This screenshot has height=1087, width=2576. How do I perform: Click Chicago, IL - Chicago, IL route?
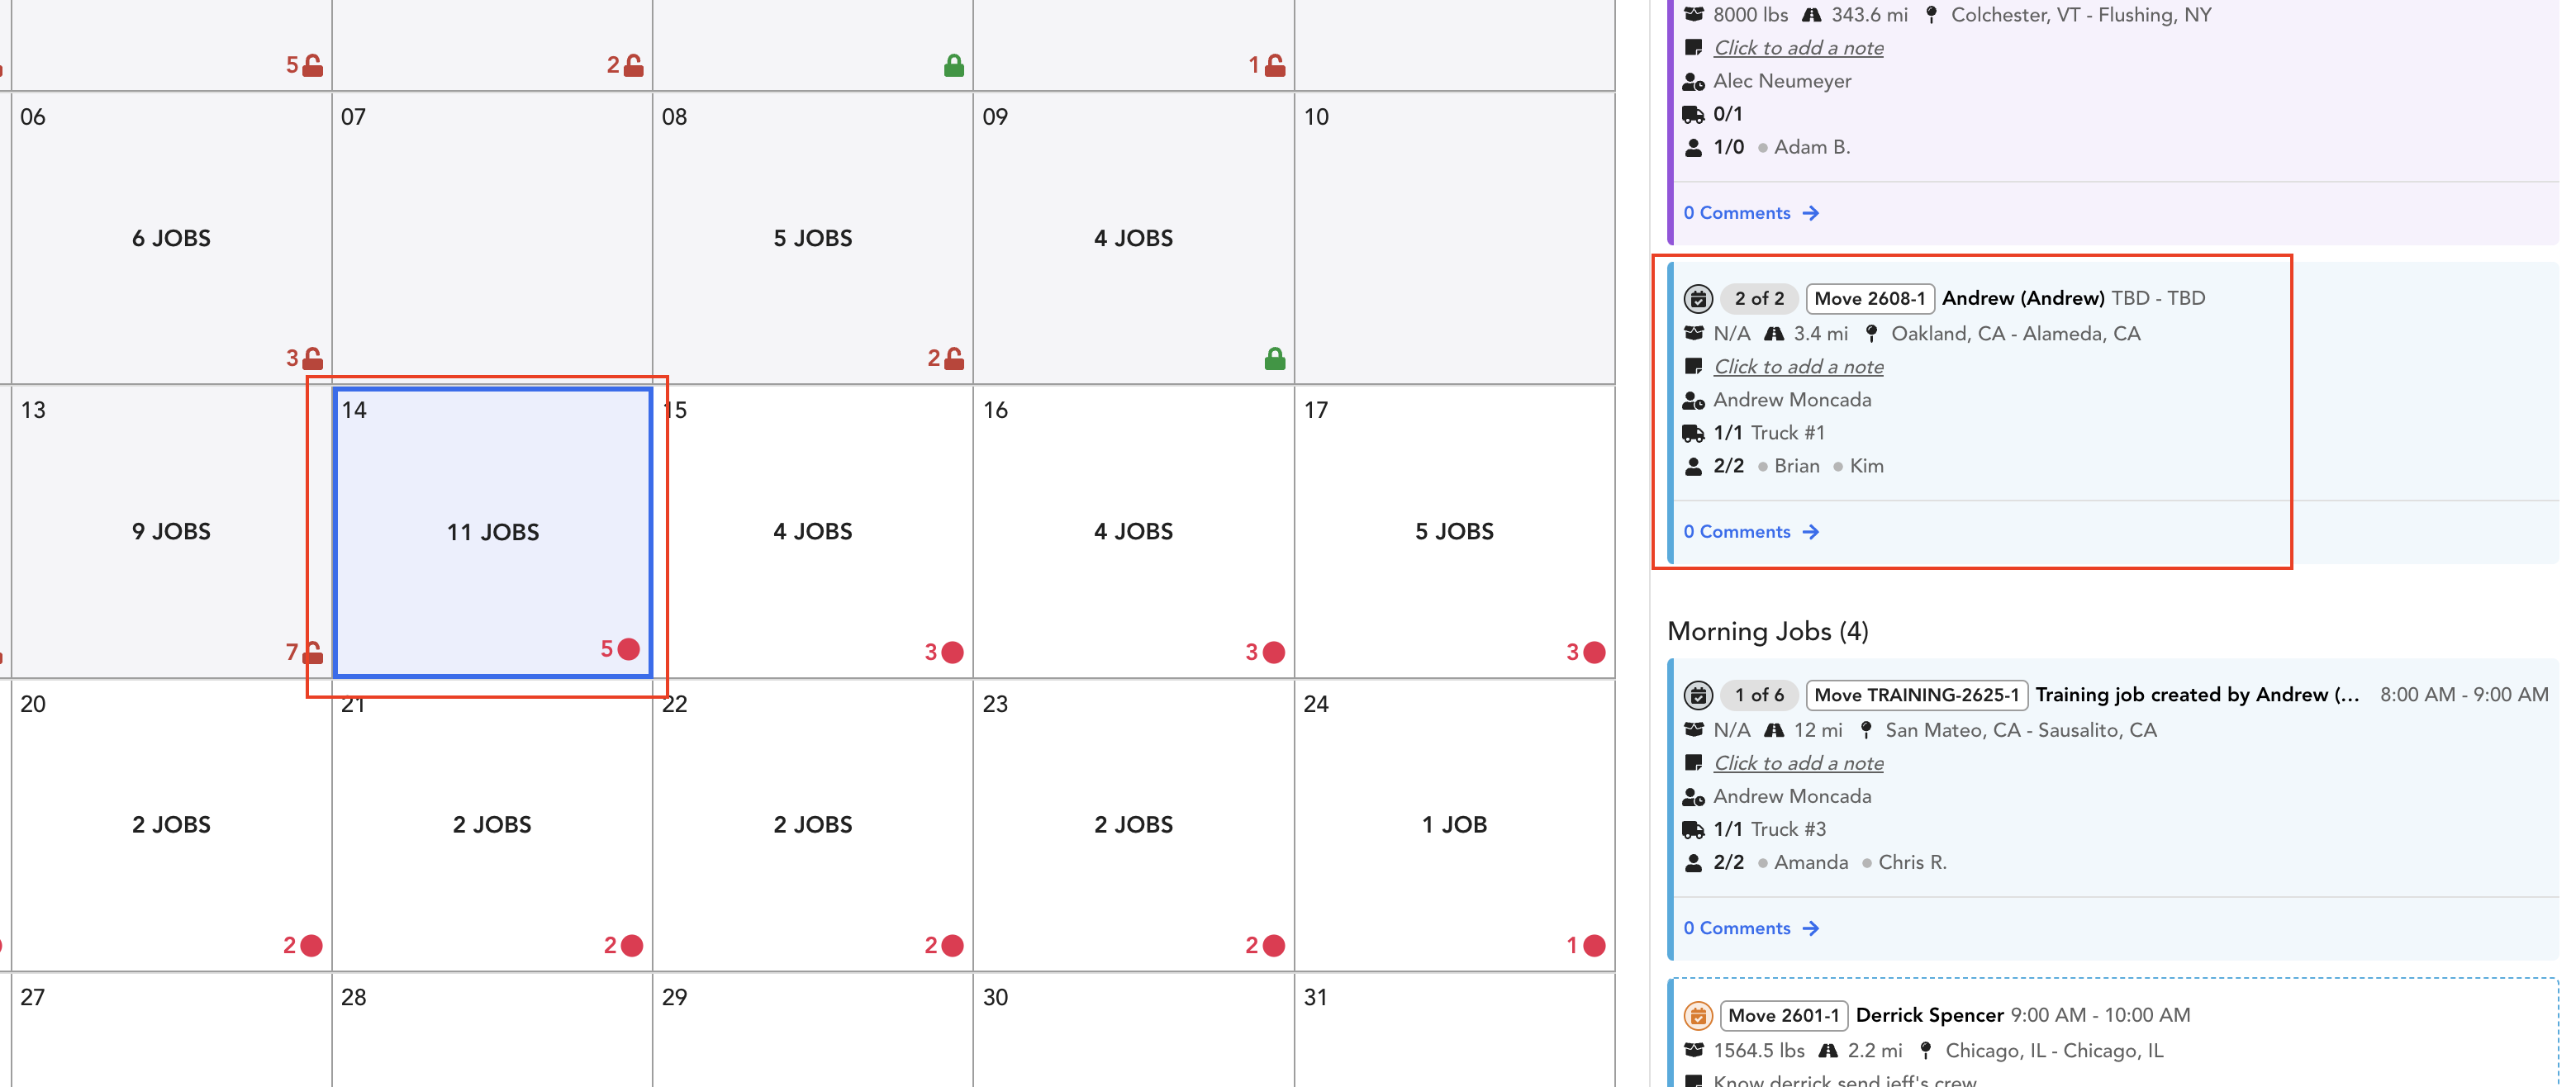(x=2054, y=1050)
